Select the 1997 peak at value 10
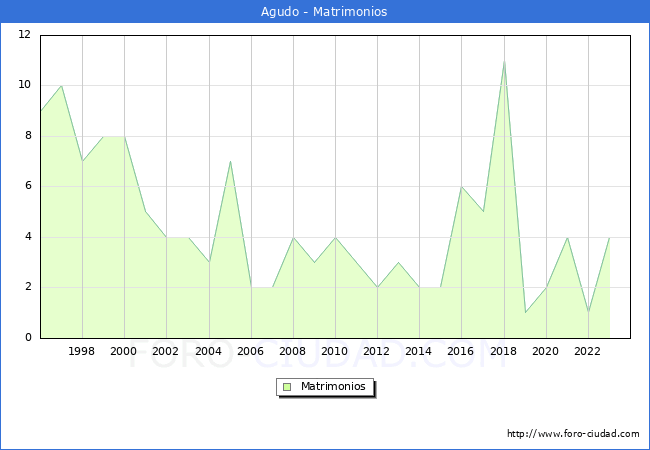The image size is (650, 450). click(x=61, y=86)
